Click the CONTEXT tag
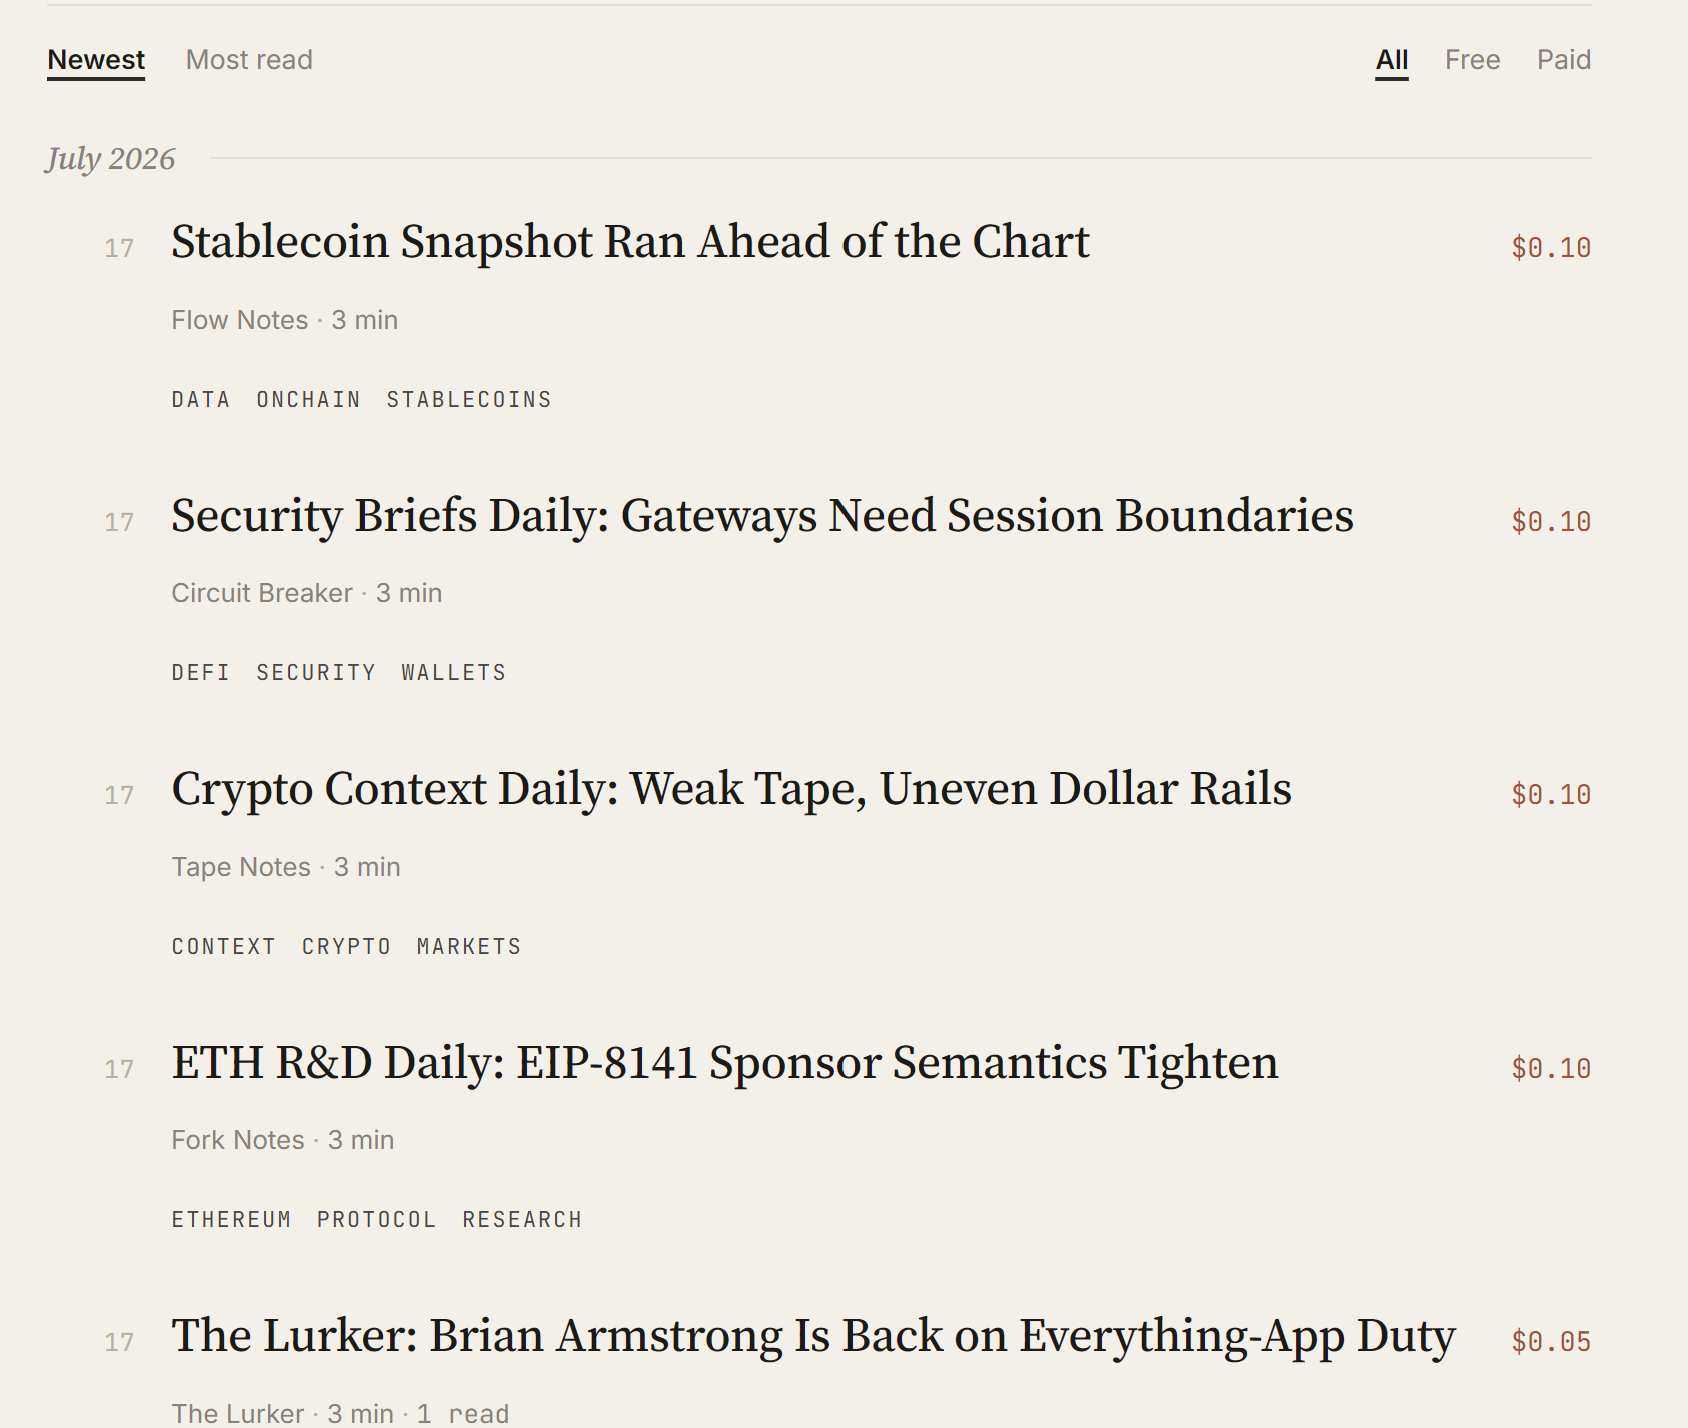The width and height of the screenshot is (1688, 1428). [224, 947]
